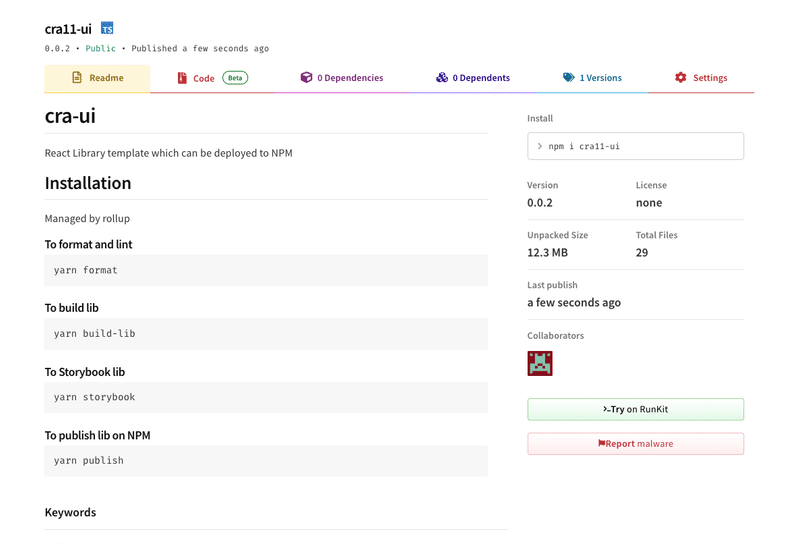This screenshot has height=544, width=800.
Task: Click the last publish time value
Action: [574, 303]
